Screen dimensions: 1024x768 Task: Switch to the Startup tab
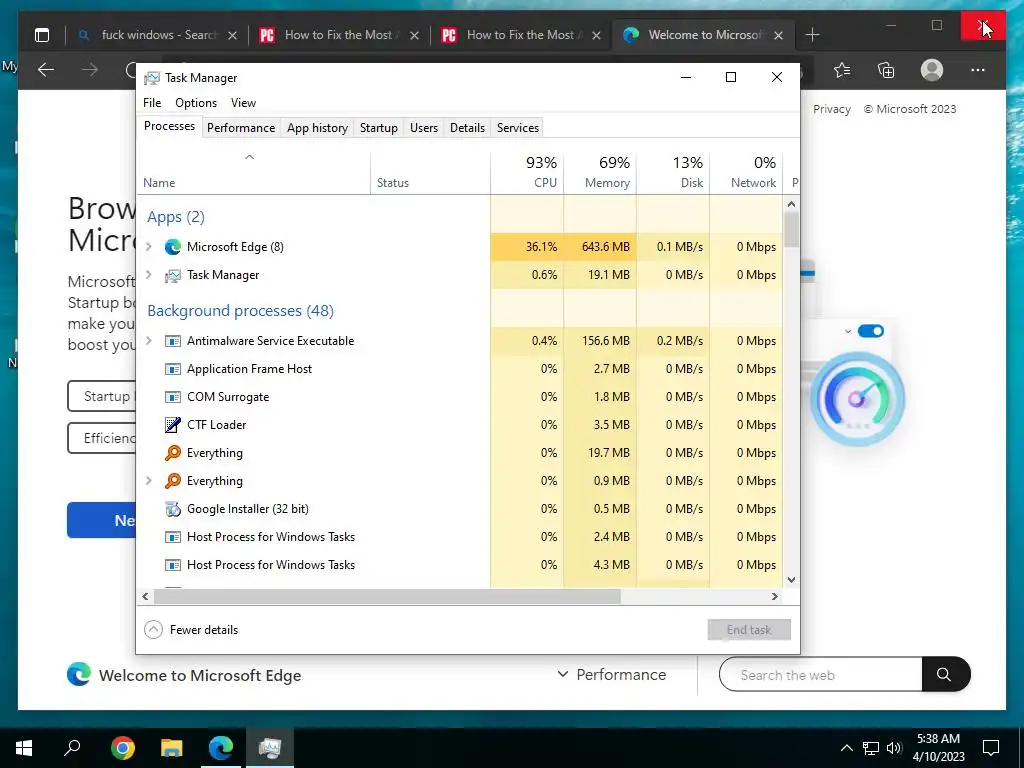click(379, 127)
